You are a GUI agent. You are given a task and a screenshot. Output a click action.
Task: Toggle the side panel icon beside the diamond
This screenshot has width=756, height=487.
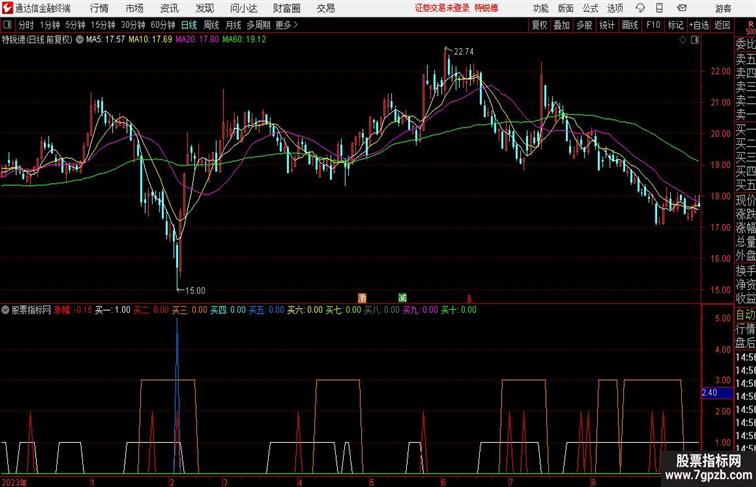click(695, 40)
